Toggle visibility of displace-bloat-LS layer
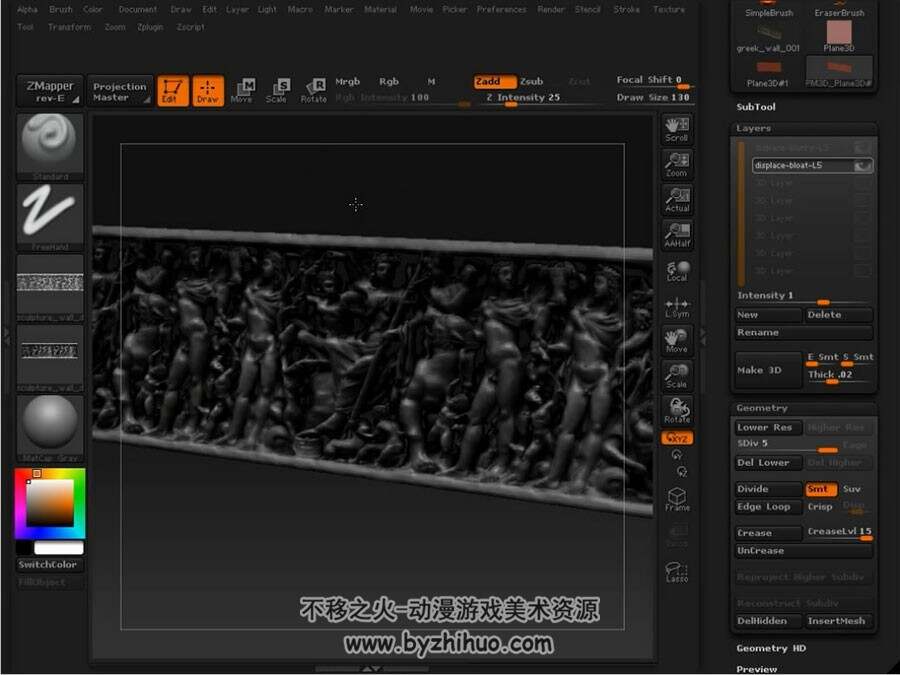The width and height of the screenshot is (900, 675). tap(862, 166)
